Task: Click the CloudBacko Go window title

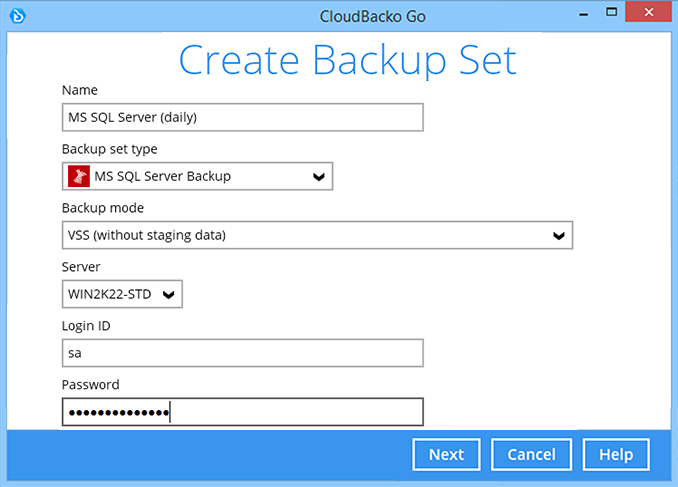Action: pos(372,16)
